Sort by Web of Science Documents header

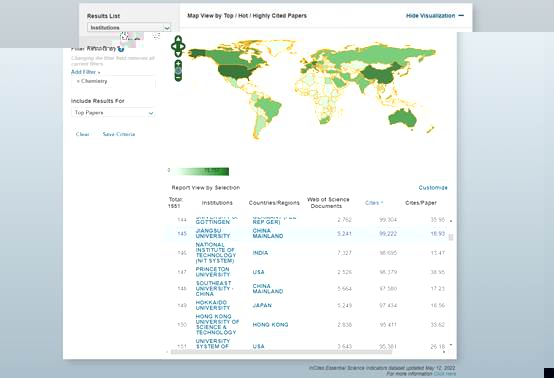[328, 203]
